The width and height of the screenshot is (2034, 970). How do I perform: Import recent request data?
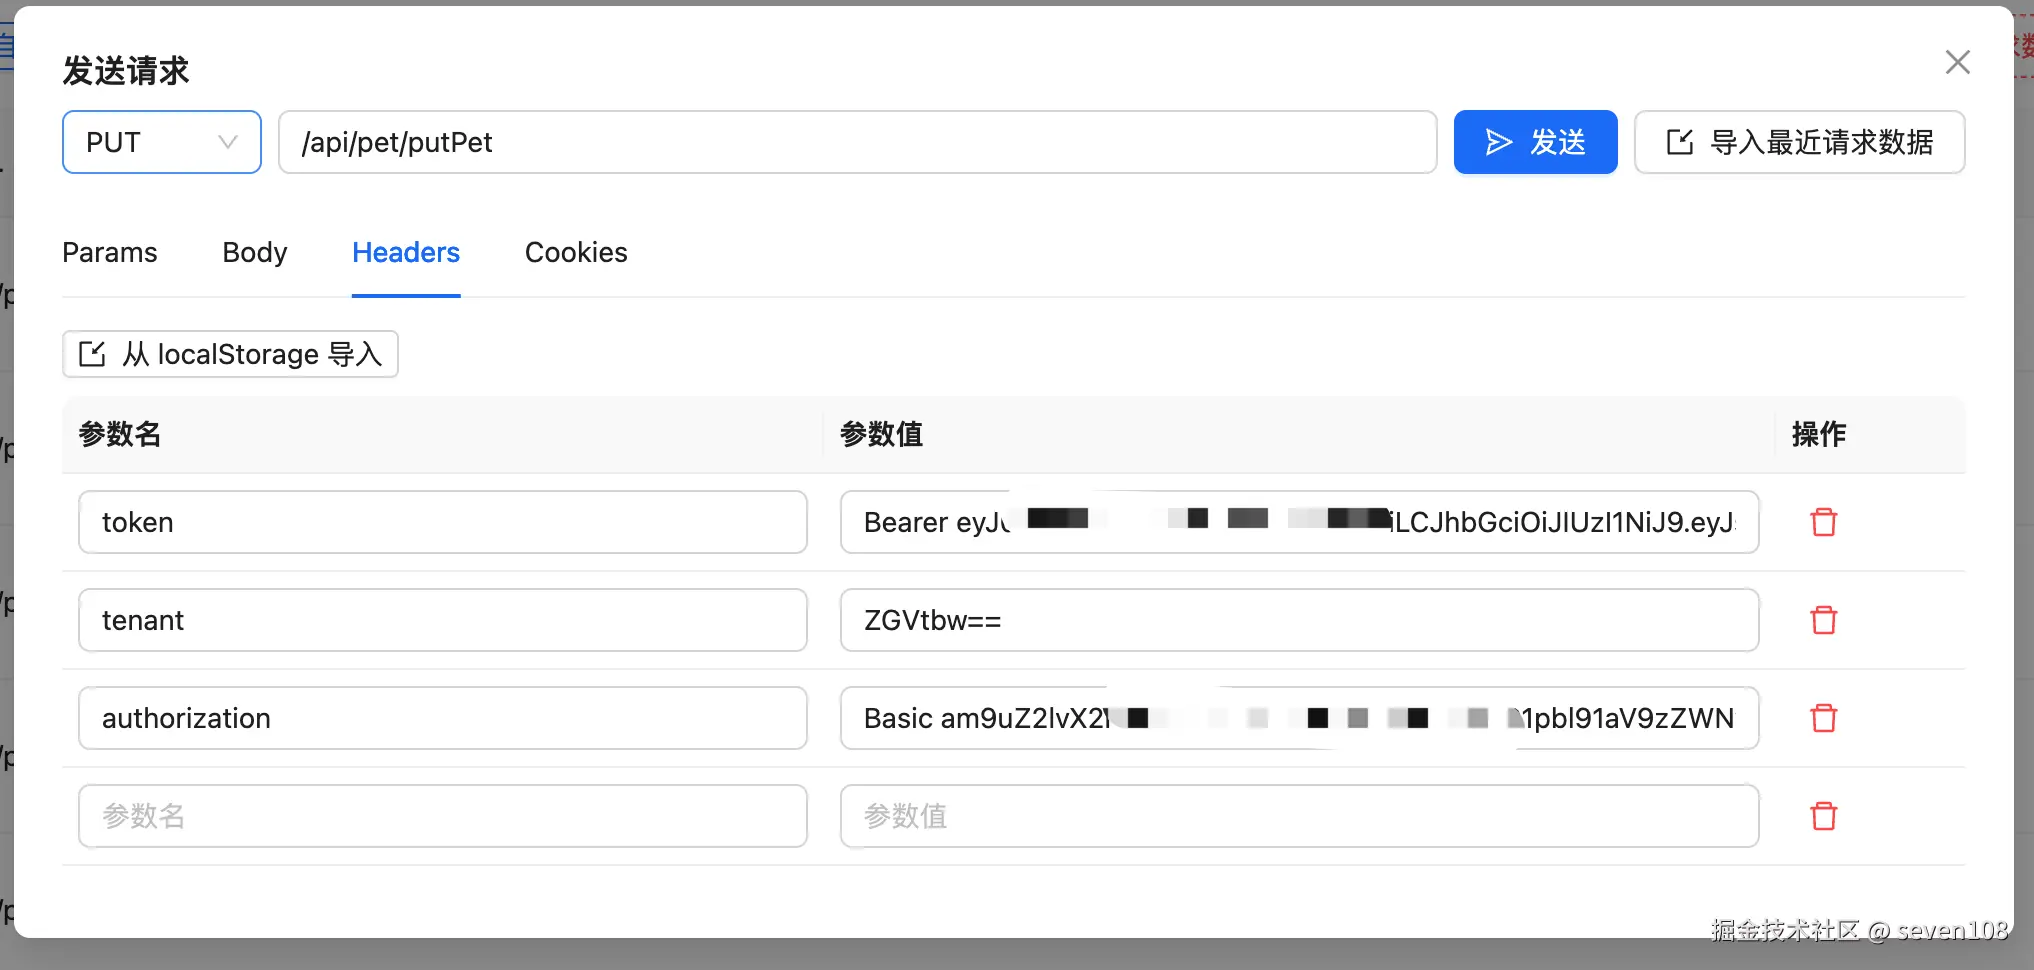[x=1799, y=142]
